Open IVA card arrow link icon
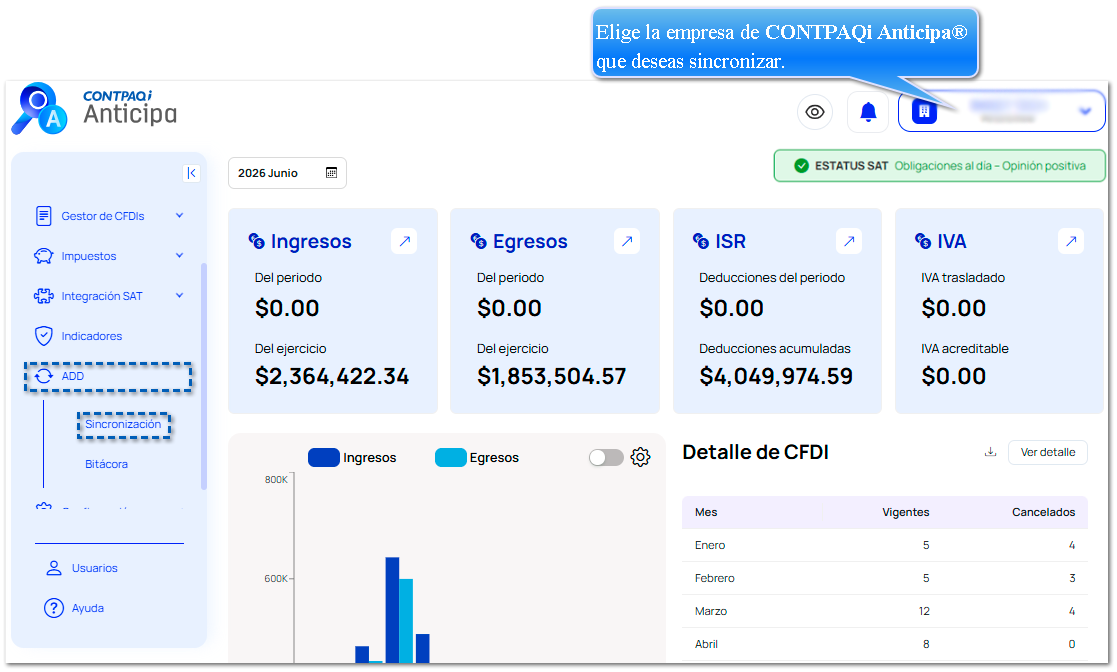The height and width of the screenshot is (672, 1117). (x=1071, y=241)
